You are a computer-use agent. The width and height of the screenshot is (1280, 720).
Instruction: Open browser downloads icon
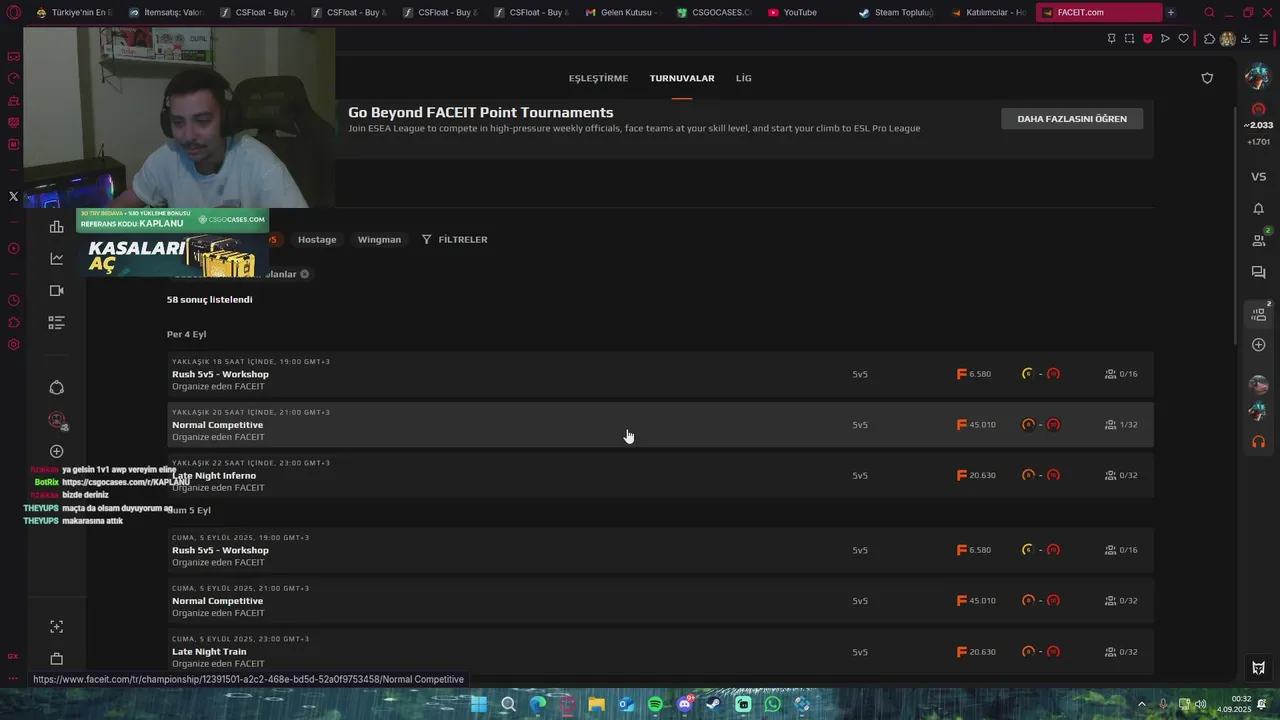pyautogui.click(x=1246, y=39)
